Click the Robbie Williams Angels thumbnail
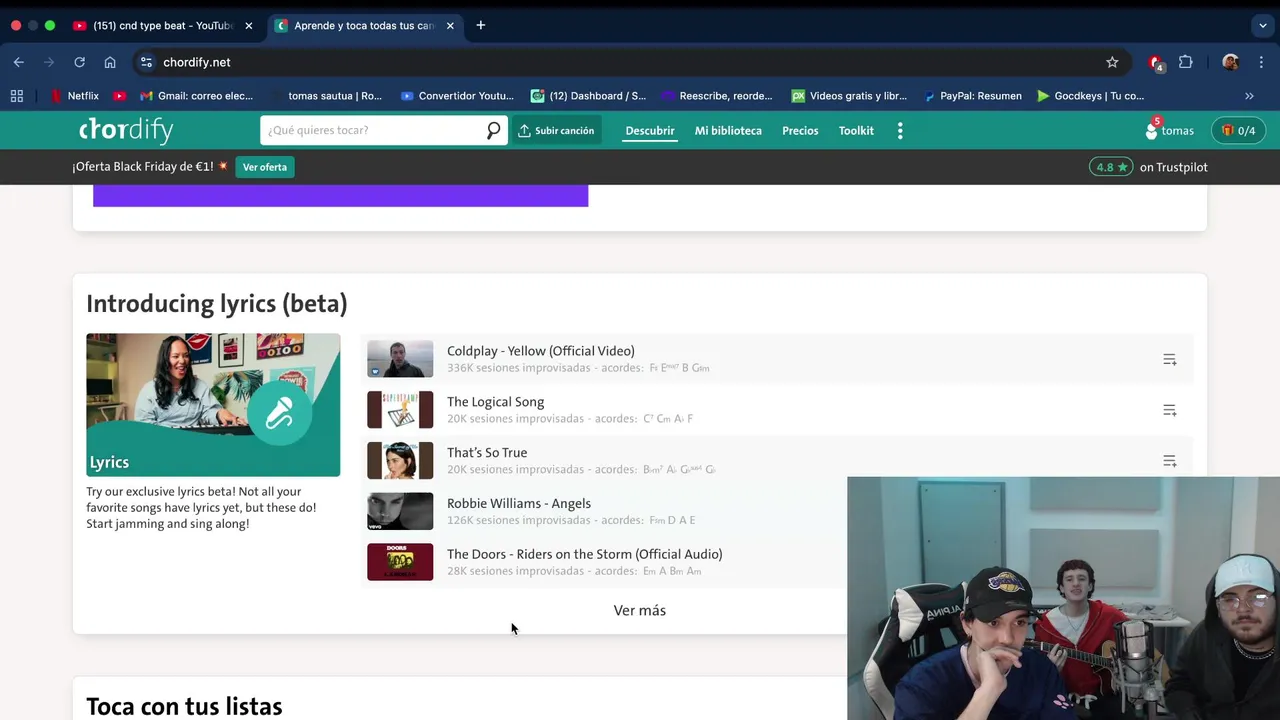Viewport: 1280px width, 720px height. coord(400,511)
